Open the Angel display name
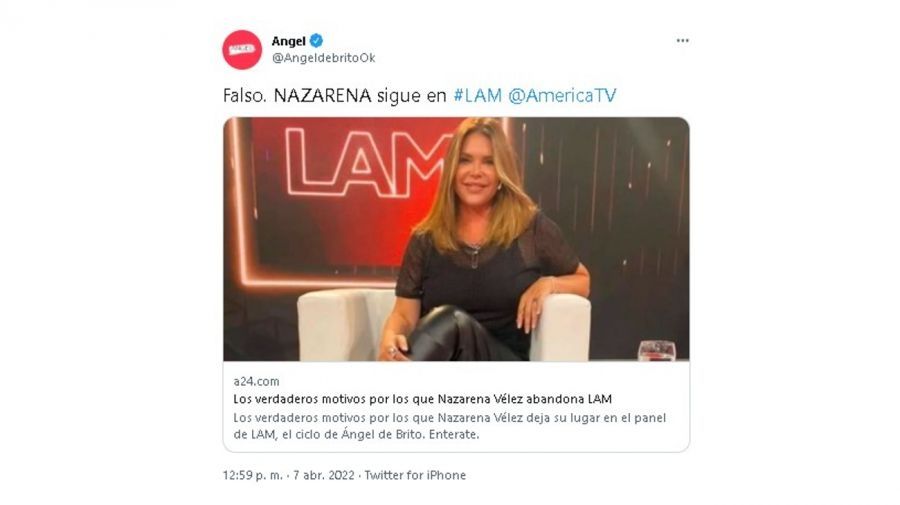The width and height of the screenshot is (900, 505). (288, 41)
